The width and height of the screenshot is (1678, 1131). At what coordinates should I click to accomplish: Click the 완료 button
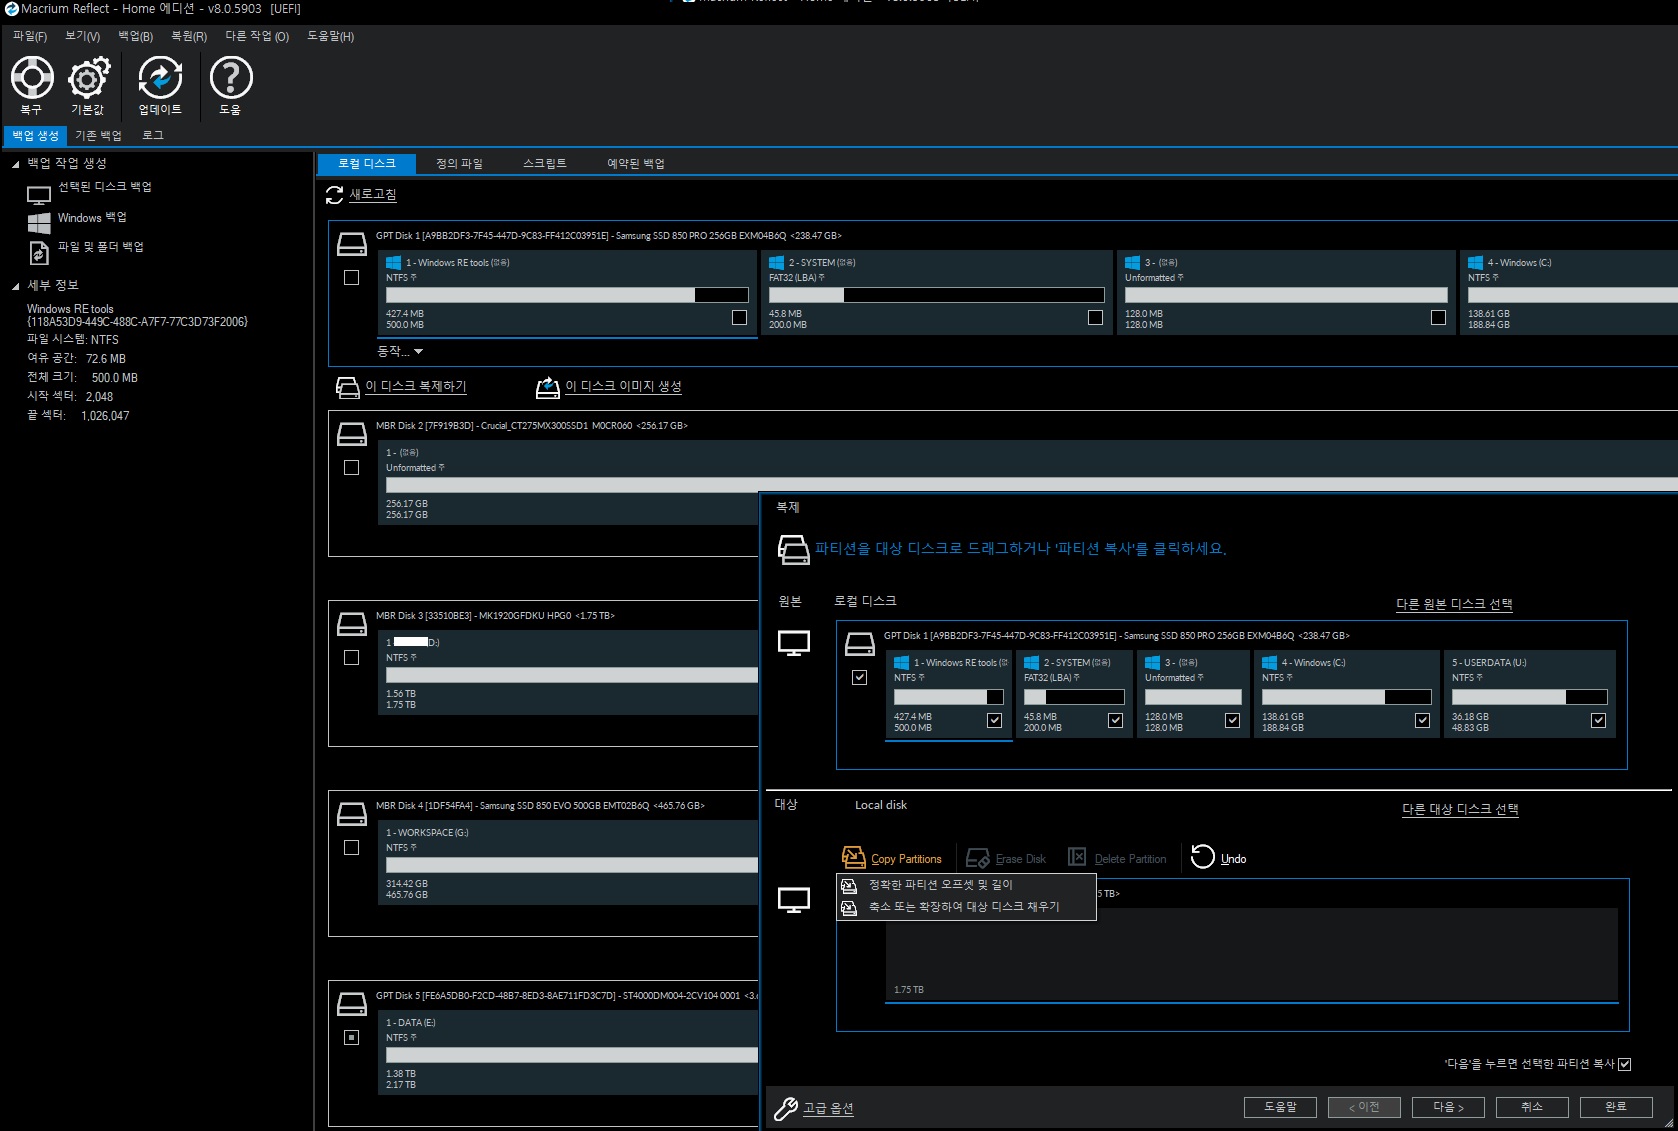click(x=1616, y=1107)
